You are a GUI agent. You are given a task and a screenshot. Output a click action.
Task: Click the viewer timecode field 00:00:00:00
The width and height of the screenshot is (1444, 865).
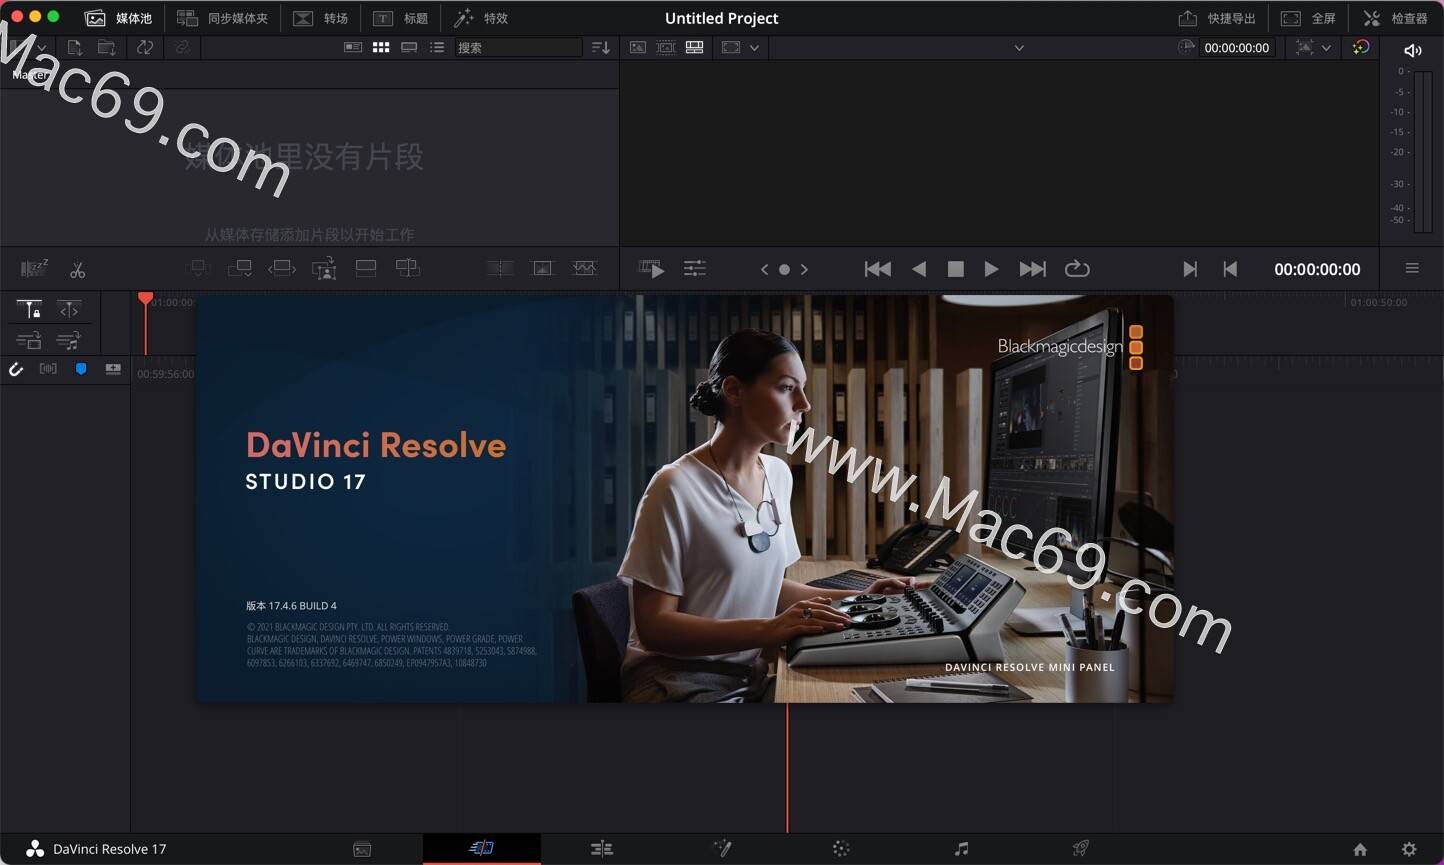click(1237, 47)
